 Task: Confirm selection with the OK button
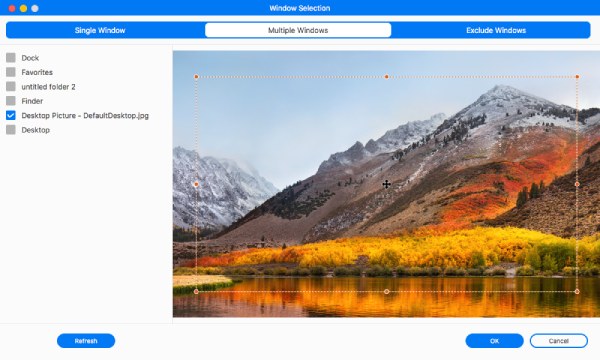pyautogui.click(x=494, y=341)
